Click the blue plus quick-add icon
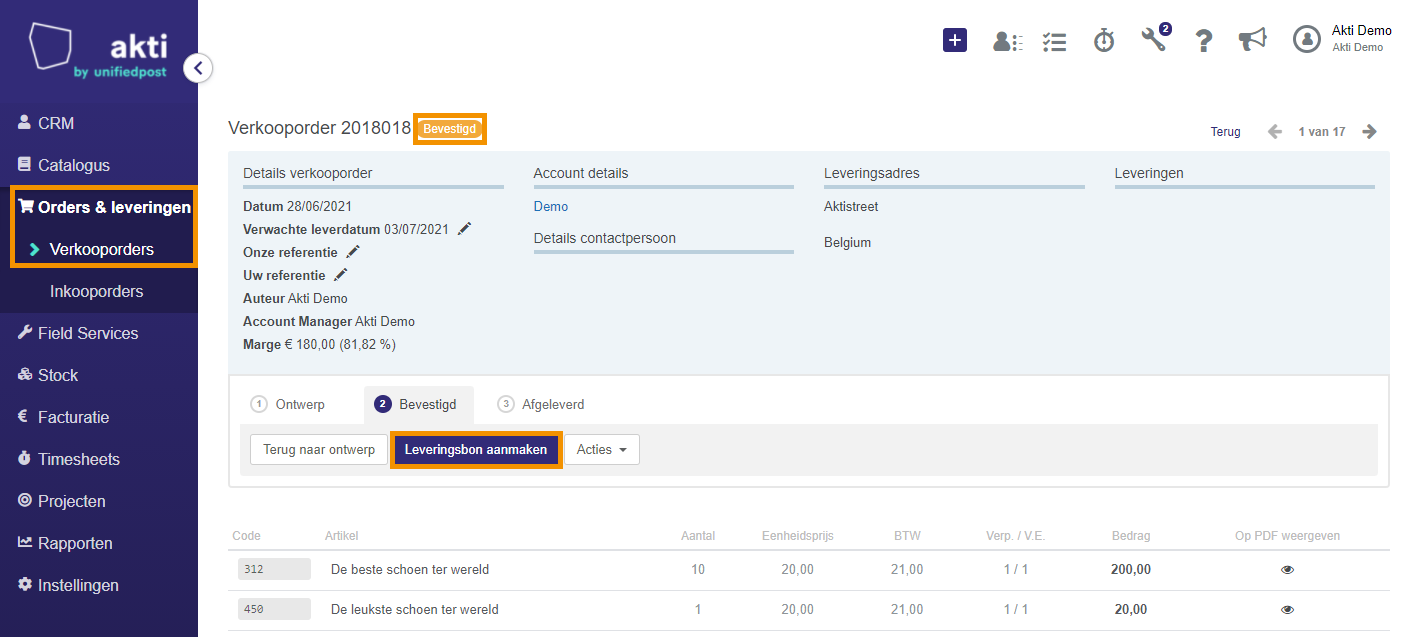The width and height of the screenshot is (1401, 637). click(955, 40)
